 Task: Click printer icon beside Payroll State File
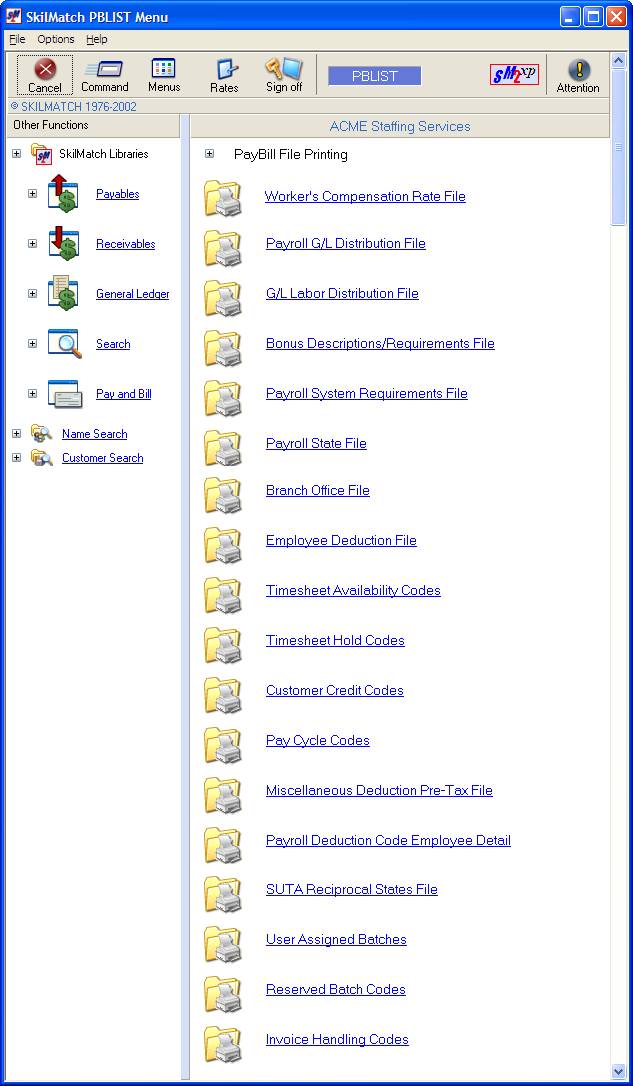tap(223, 447)
